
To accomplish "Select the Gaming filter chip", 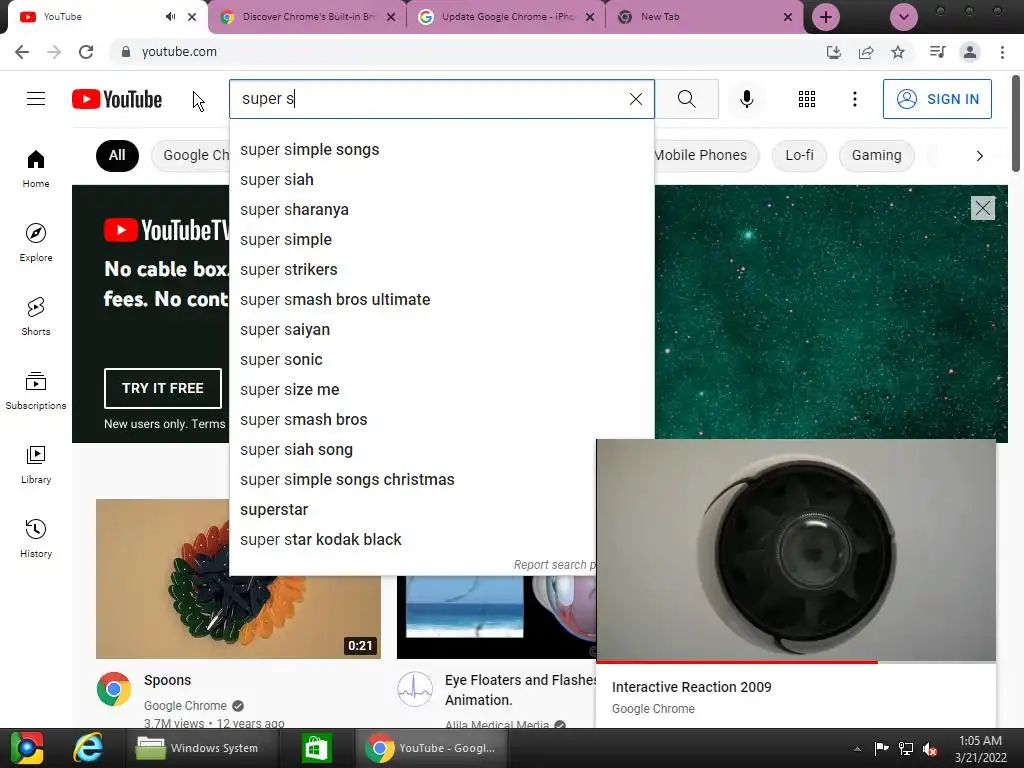I will [876, 155].
